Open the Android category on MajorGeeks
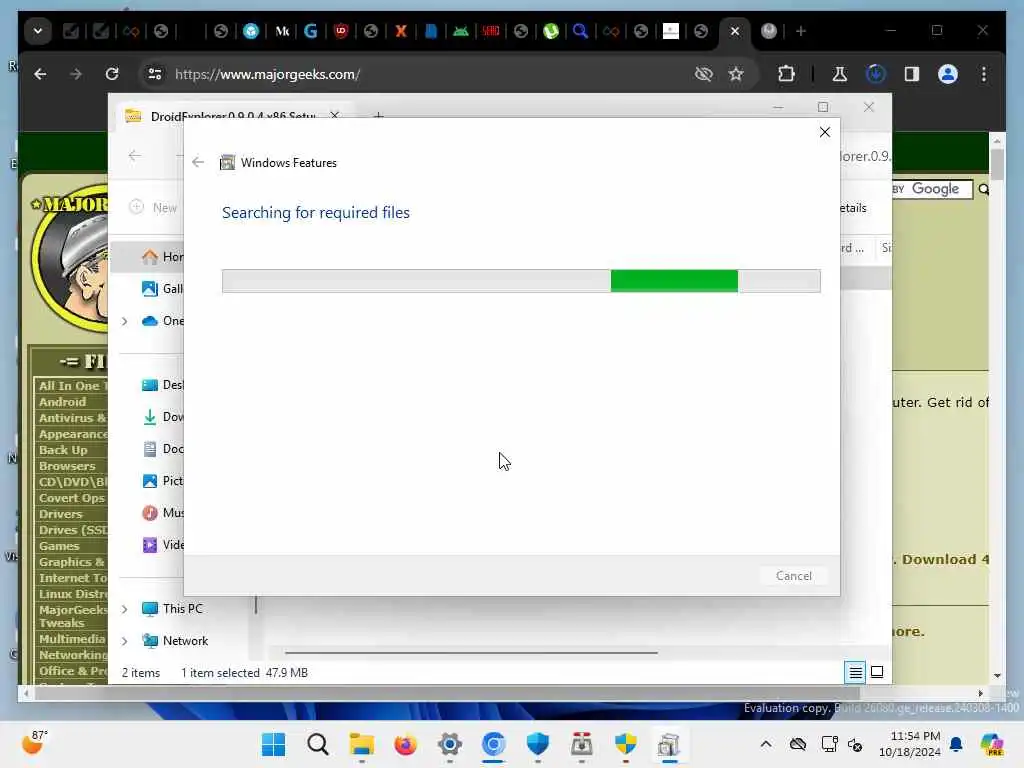1024x768 pixels. [62, 402]
